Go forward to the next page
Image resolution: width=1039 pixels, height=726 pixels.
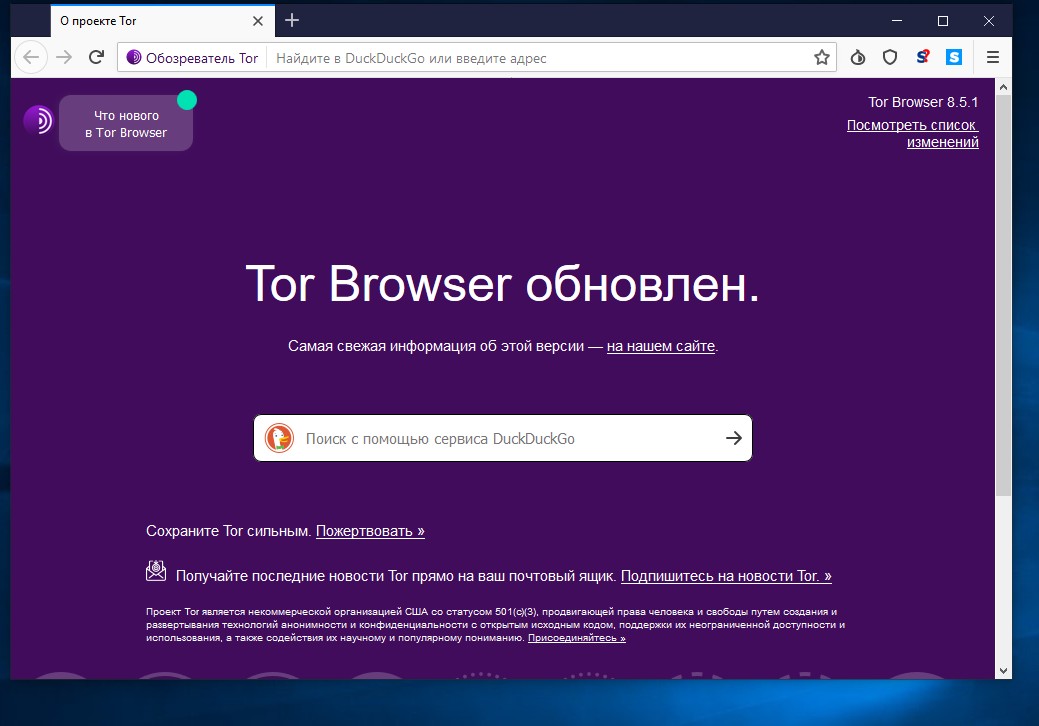[64, 58]
